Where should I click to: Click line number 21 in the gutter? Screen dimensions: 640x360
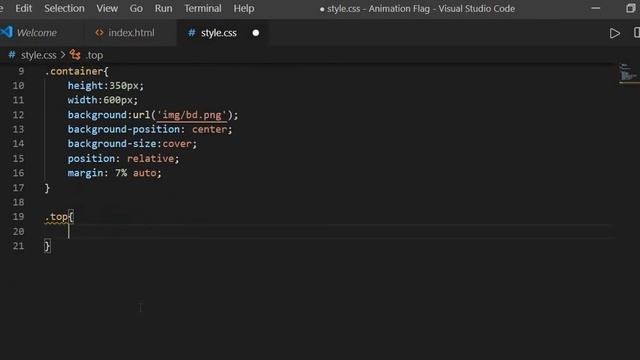(x=18, y=246)
